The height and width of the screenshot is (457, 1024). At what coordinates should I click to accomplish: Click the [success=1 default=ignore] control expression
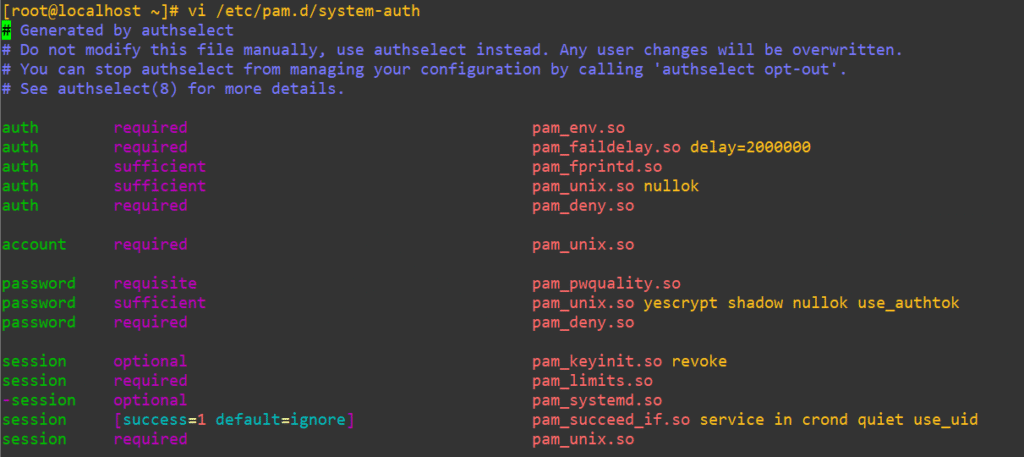(x=235, y=420)
